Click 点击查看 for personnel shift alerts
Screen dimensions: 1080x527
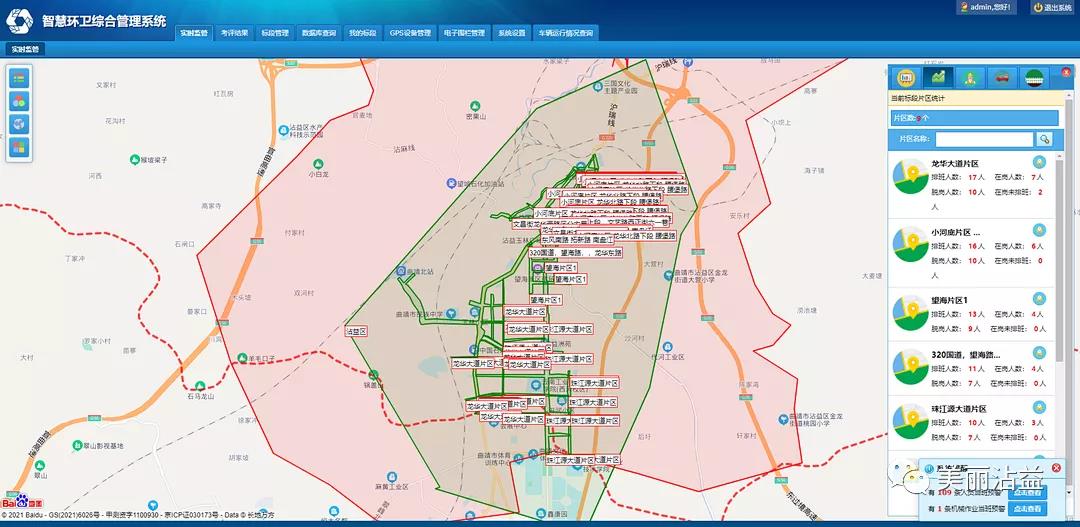coord(1027,493)
